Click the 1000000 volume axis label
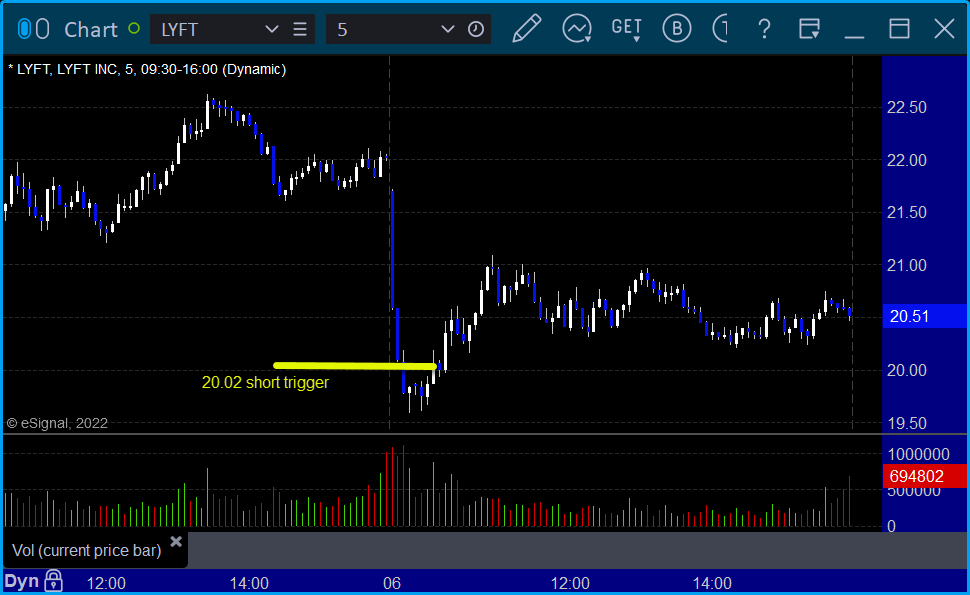This screenshot has width=970, height=595. 918,455
